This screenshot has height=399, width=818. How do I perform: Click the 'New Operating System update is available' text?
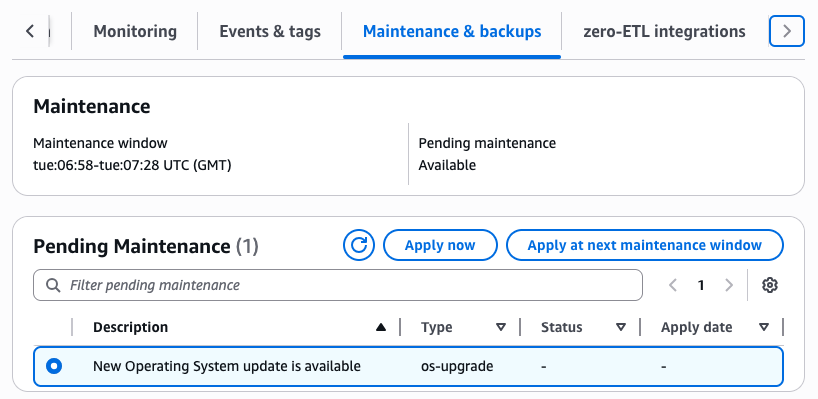[x=226, y=366]
